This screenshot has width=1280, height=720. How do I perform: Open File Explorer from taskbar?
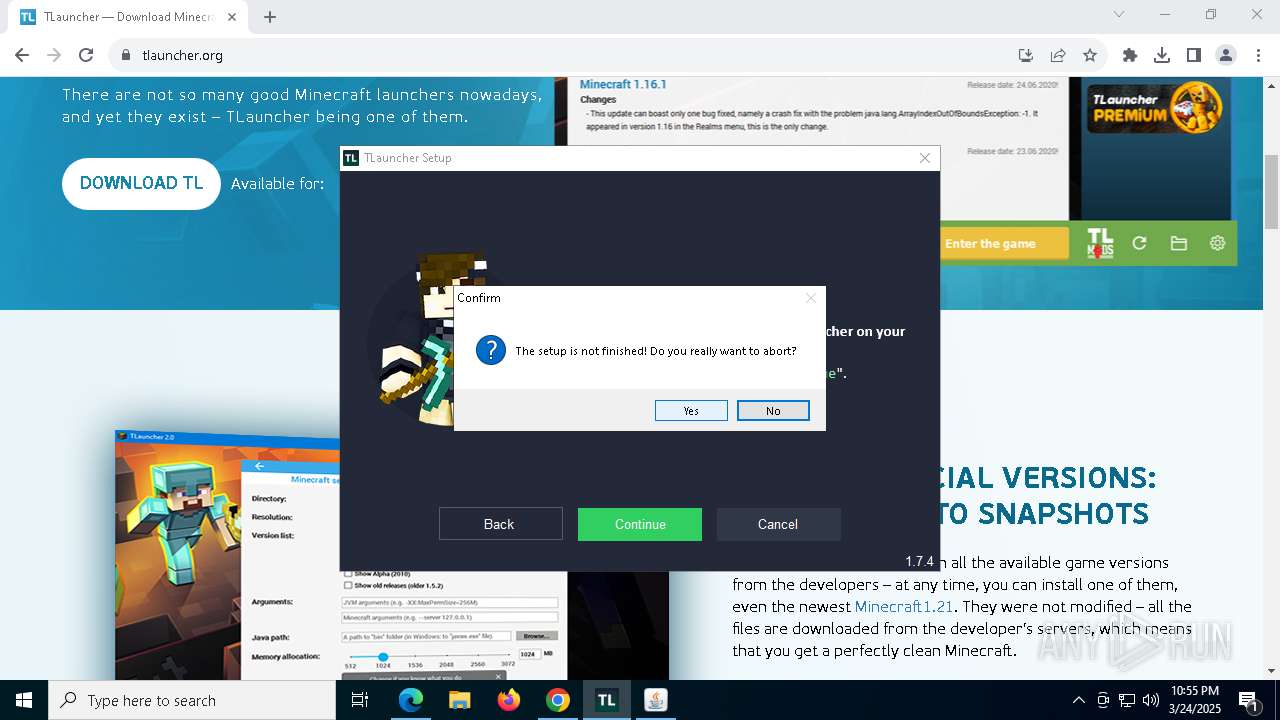(x=459, y=700)
